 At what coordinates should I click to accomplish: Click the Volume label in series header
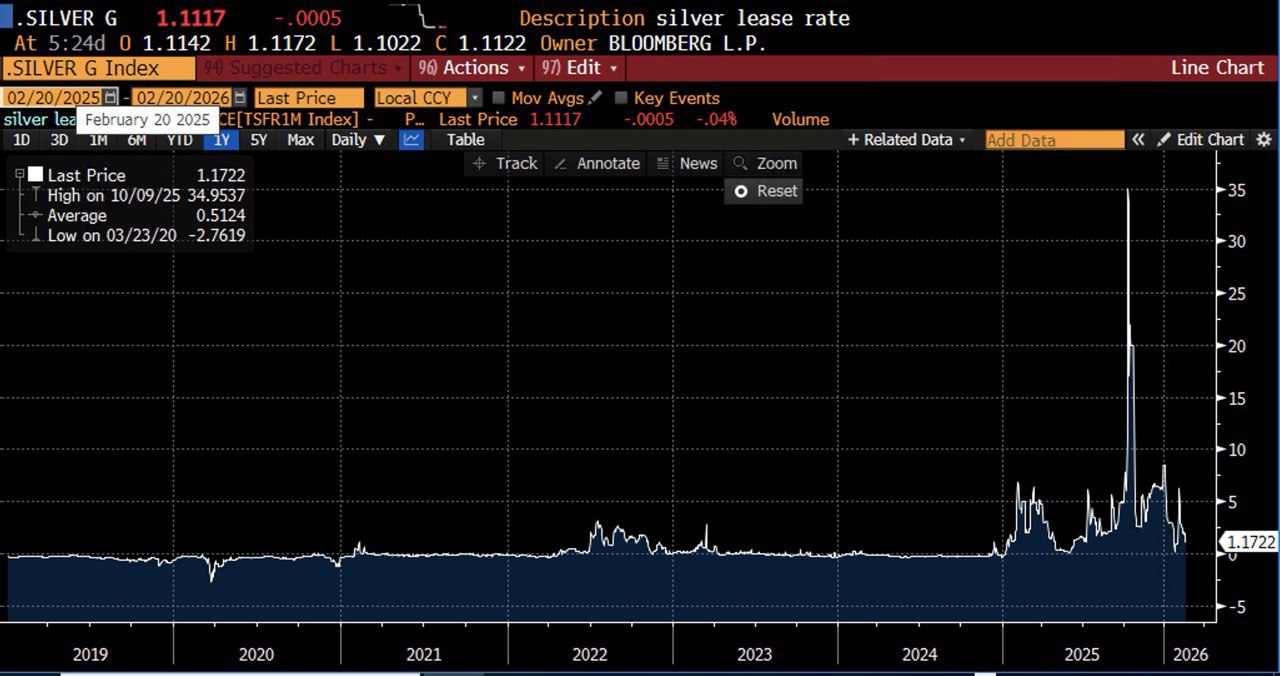(800, 119)
